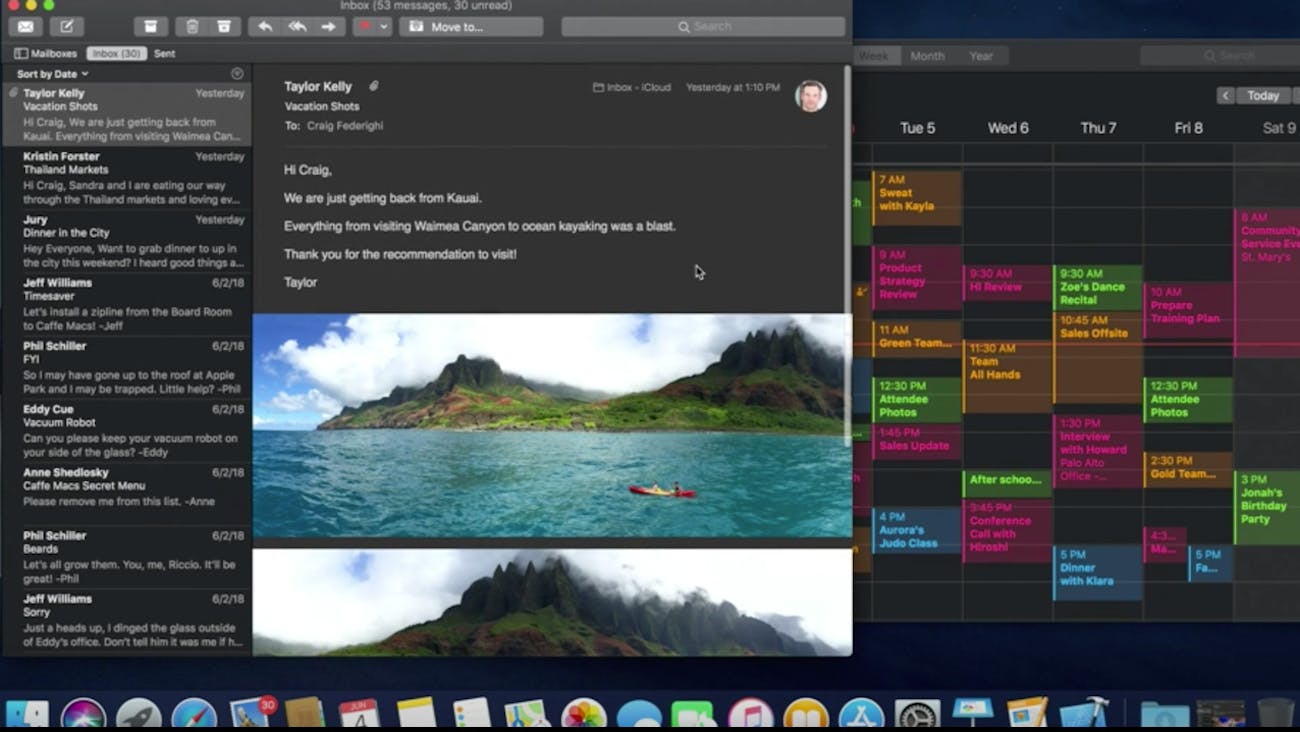
Task: Archive the selected message
Action: [150, 27]
